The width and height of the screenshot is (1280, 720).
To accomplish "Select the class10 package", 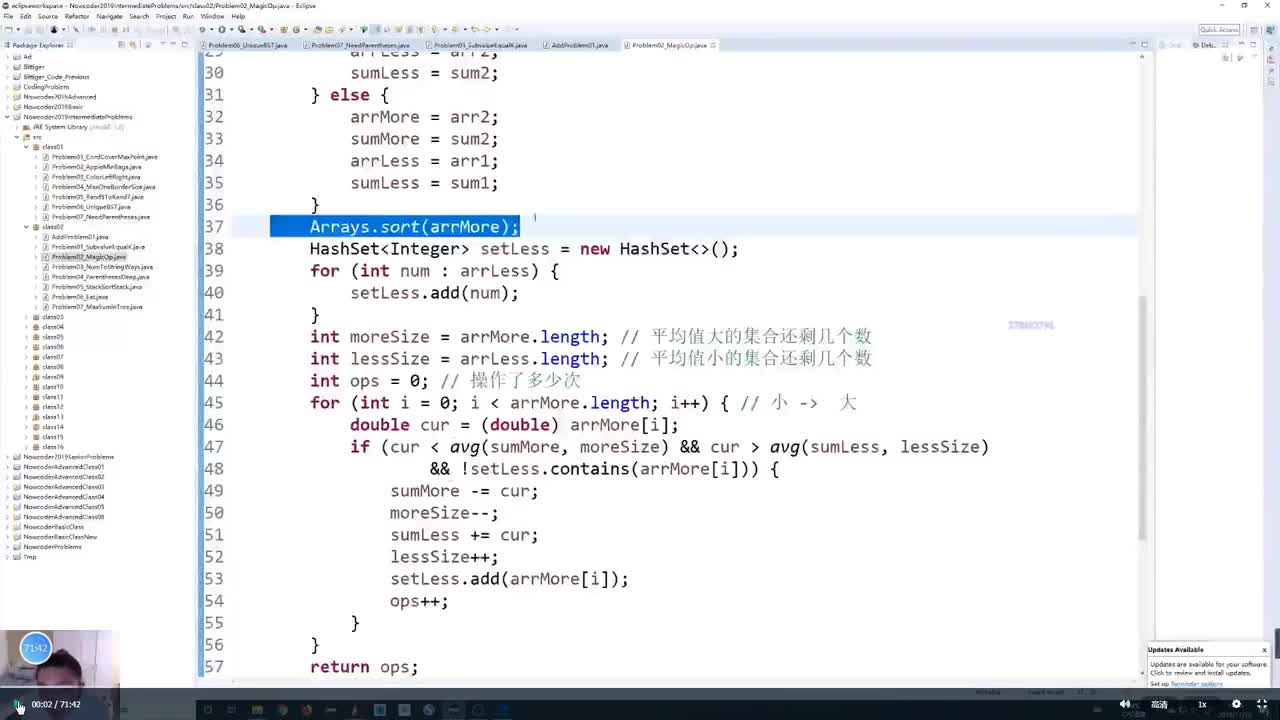I will tap(52, 387).
